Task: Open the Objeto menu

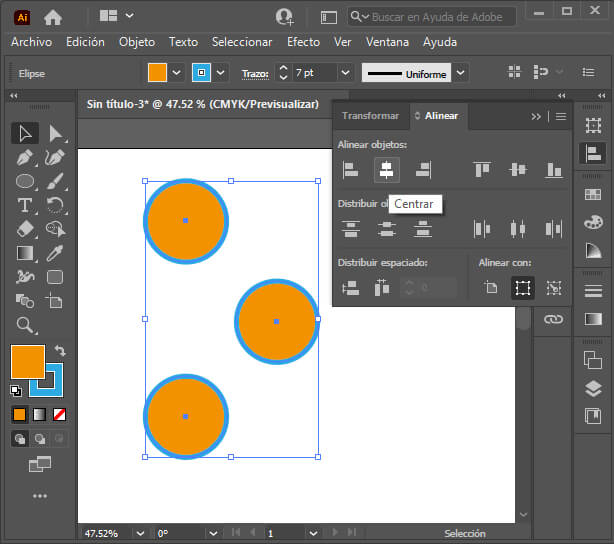Action: (x=137, y=42)
